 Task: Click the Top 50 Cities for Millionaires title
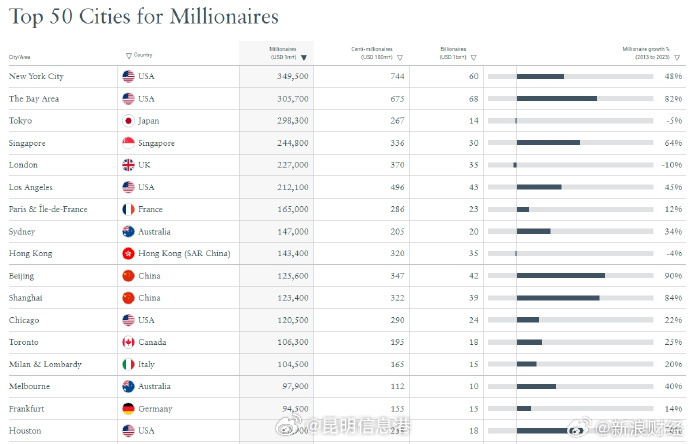click(143, 17)
